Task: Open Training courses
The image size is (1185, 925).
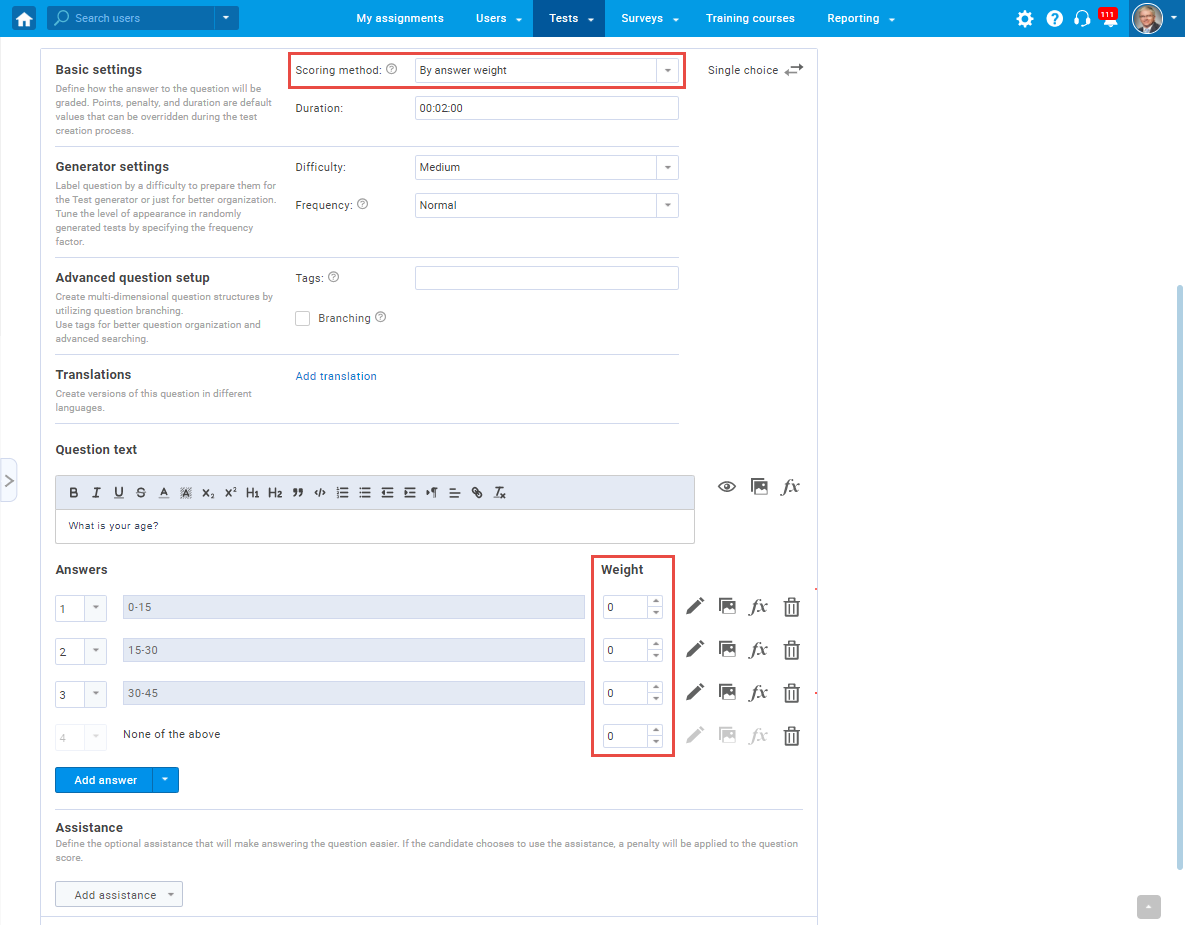Action: [x=750, y=18]
